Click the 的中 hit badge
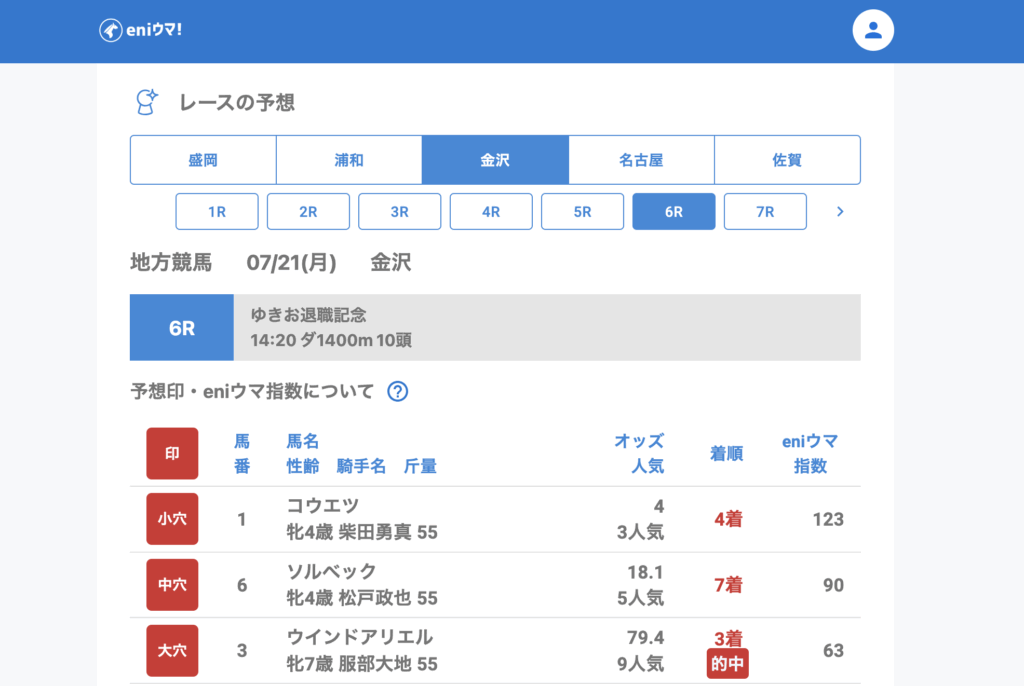Screen dimensions: 1024x686 pos(728,663)
